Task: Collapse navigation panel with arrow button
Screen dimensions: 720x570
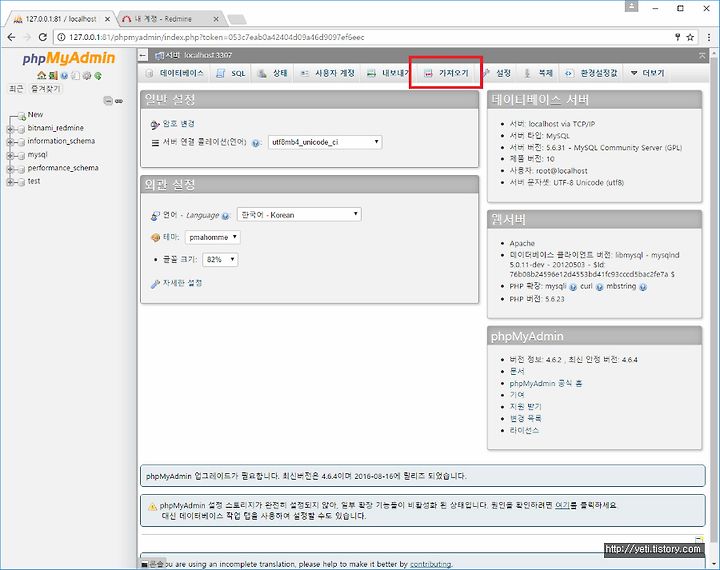Action: tap(143, 55)
